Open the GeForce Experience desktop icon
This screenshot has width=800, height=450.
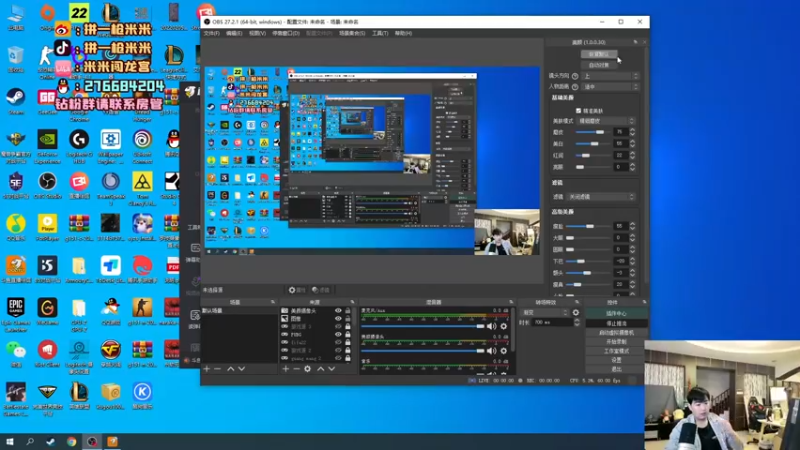point(47,146)
